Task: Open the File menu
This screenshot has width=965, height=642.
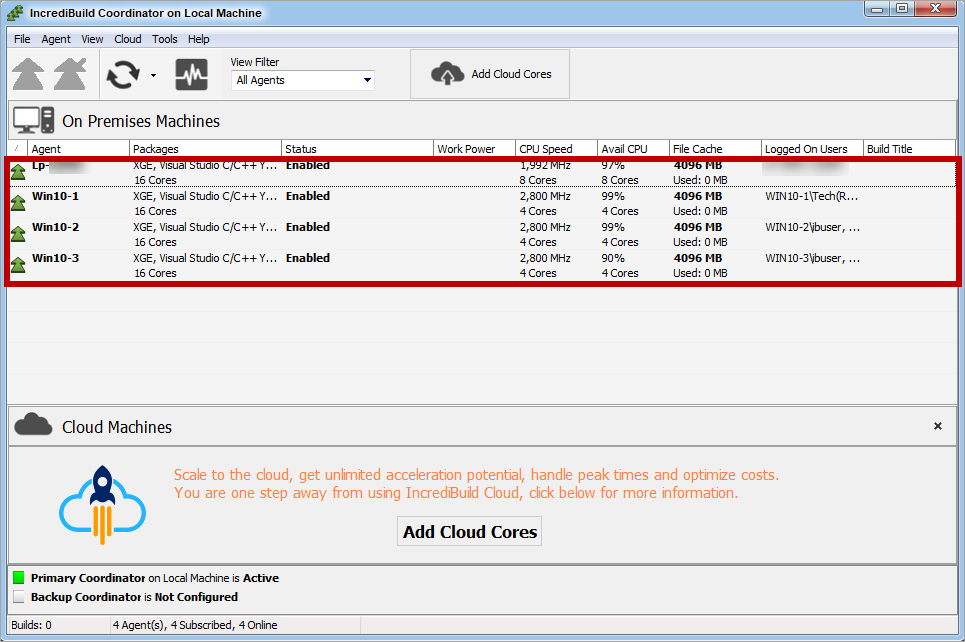Action: [x=22, y=39]
